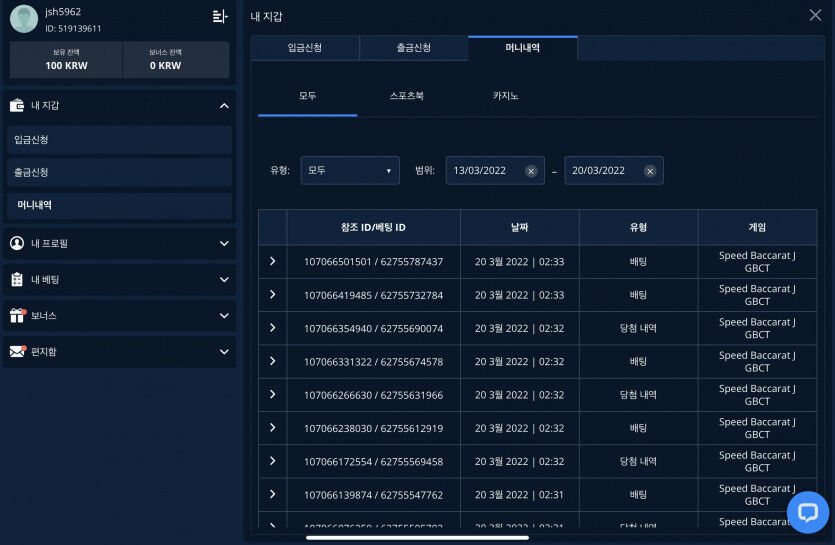Click the 날짜 column header
This screenshot has height=545, width=835.
[520, 227]
